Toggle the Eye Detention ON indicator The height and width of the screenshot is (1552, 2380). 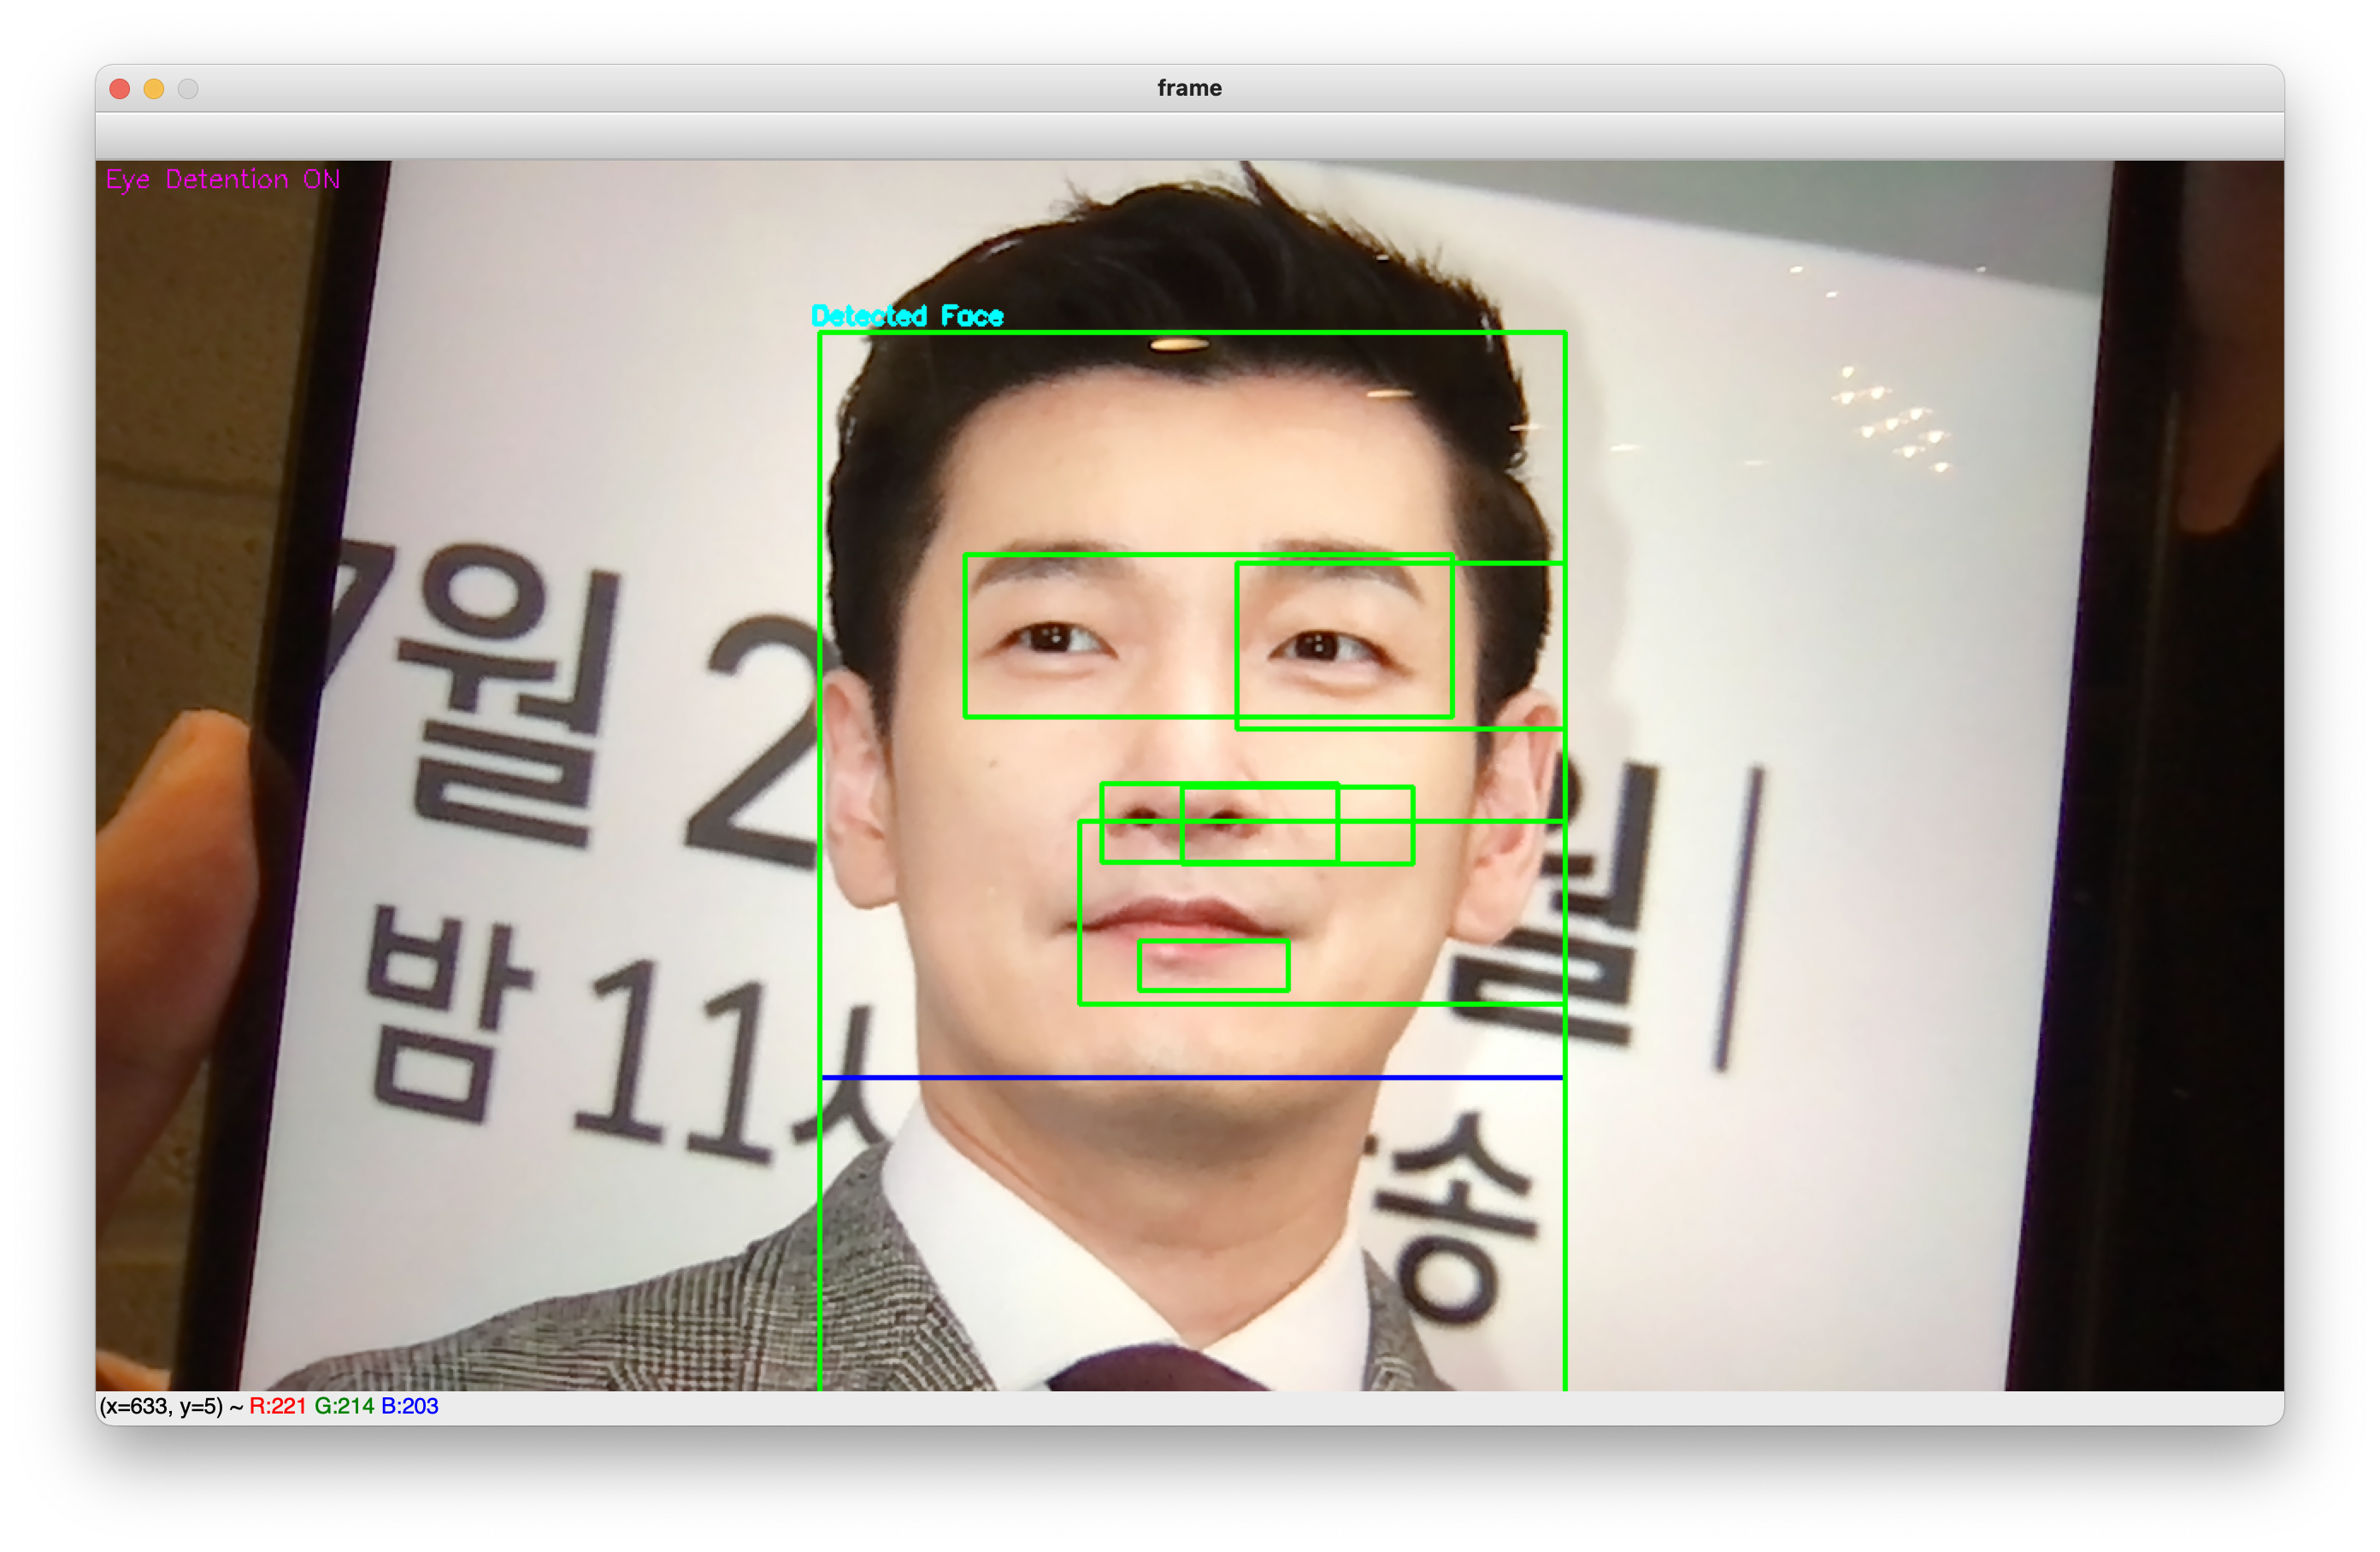pos(222,180)
